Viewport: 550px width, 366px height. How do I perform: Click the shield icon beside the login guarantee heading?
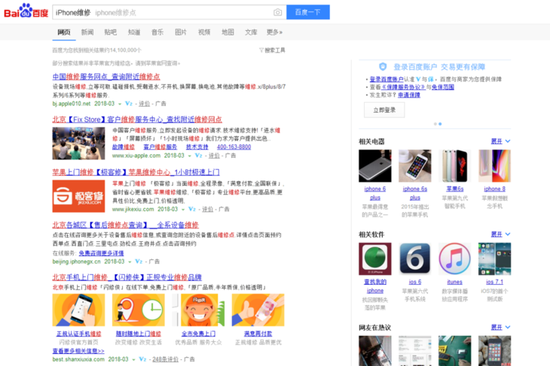click(383, 67)
